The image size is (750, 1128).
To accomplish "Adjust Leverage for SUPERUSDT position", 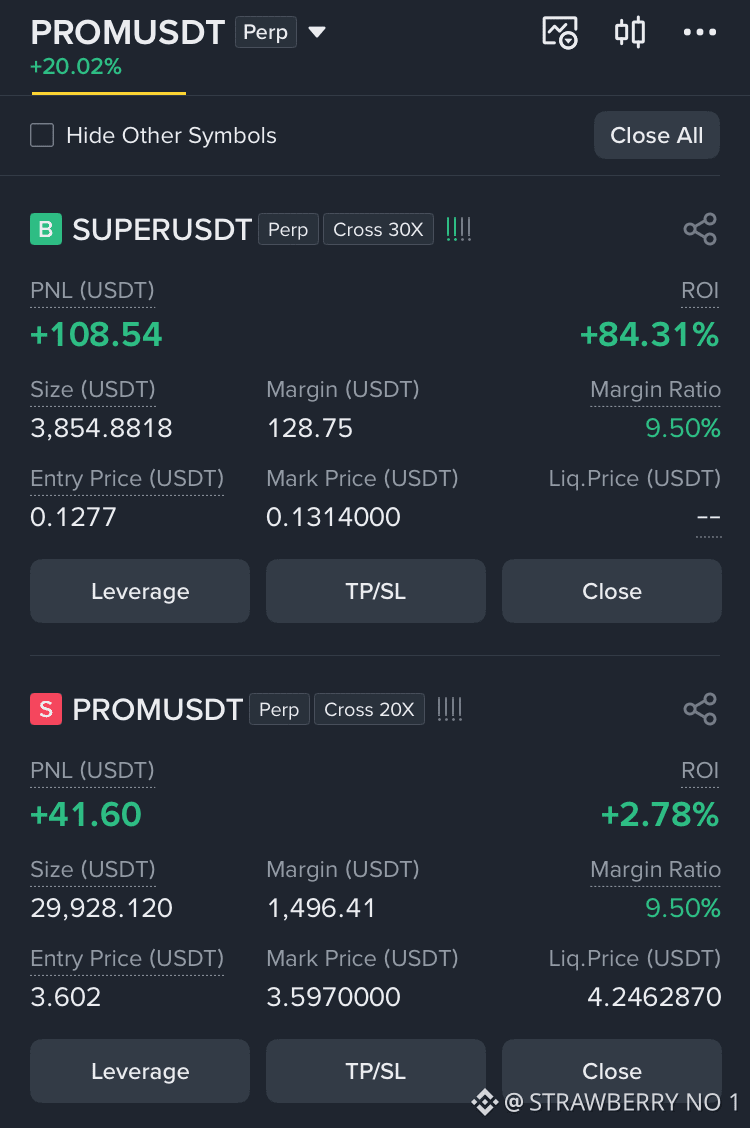I will [x=140, y=591].
